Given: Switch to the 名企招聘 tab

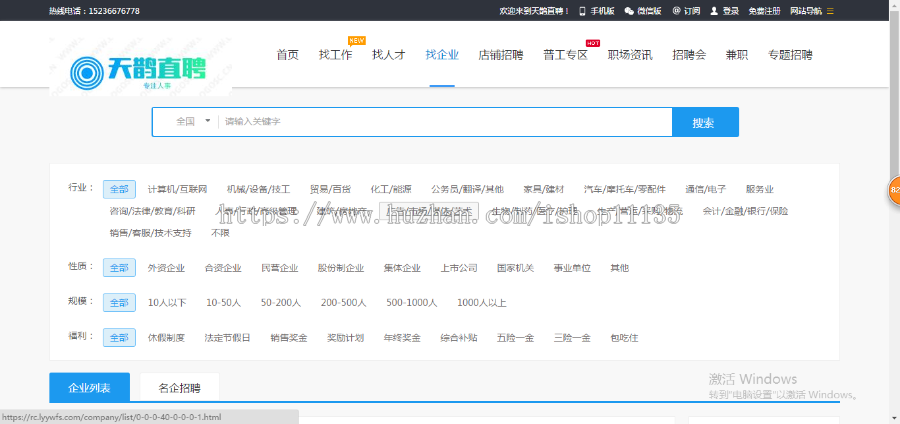Looking at the screenshot, I should [180, 387].
